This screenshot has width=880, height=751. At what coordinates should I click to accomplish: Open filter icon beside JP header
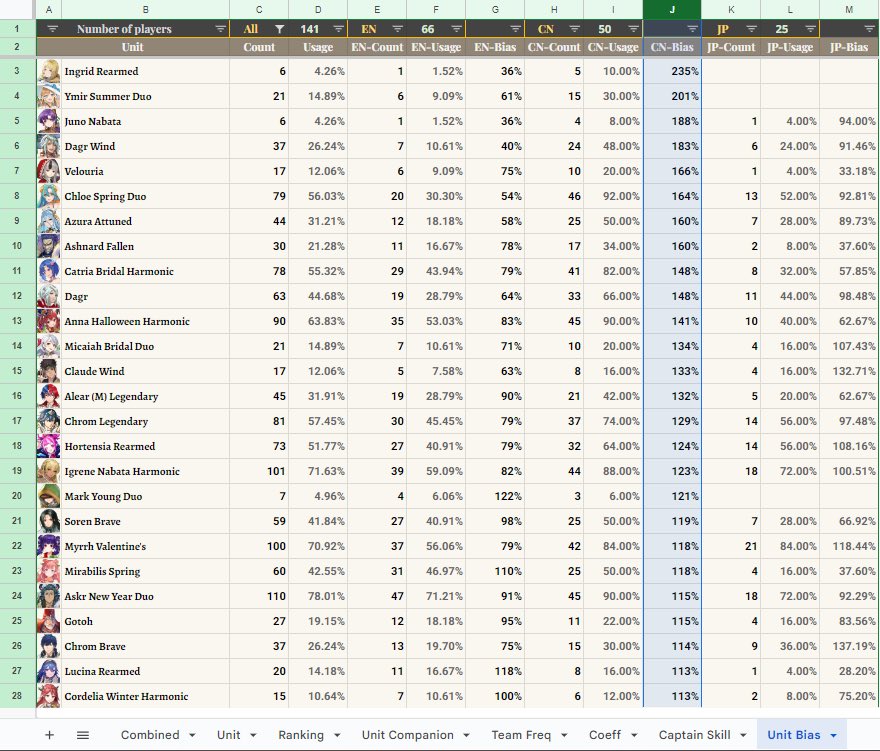click(751, 29)
